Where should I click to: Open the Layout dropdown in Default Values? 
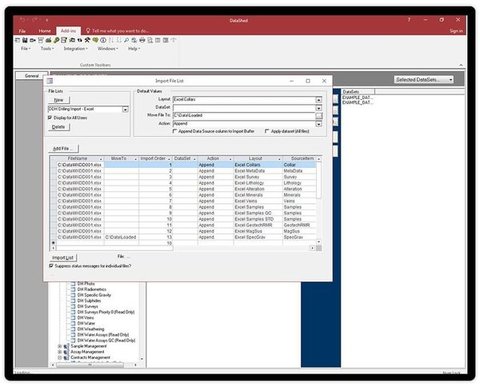(x=319, y=100)
